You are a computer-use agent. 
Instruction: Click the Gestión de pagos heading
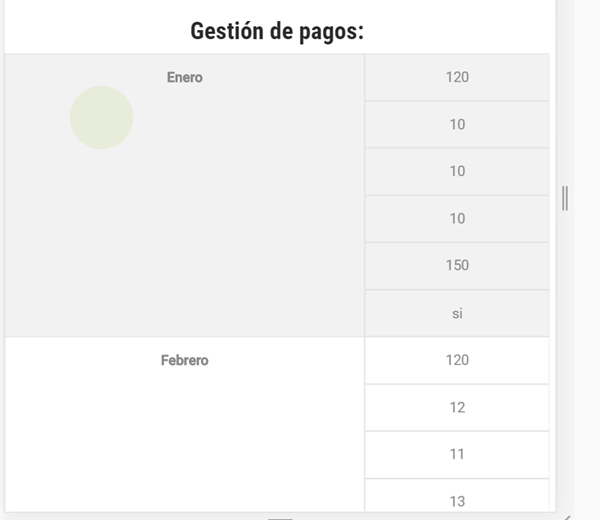(x=277, y=31)
